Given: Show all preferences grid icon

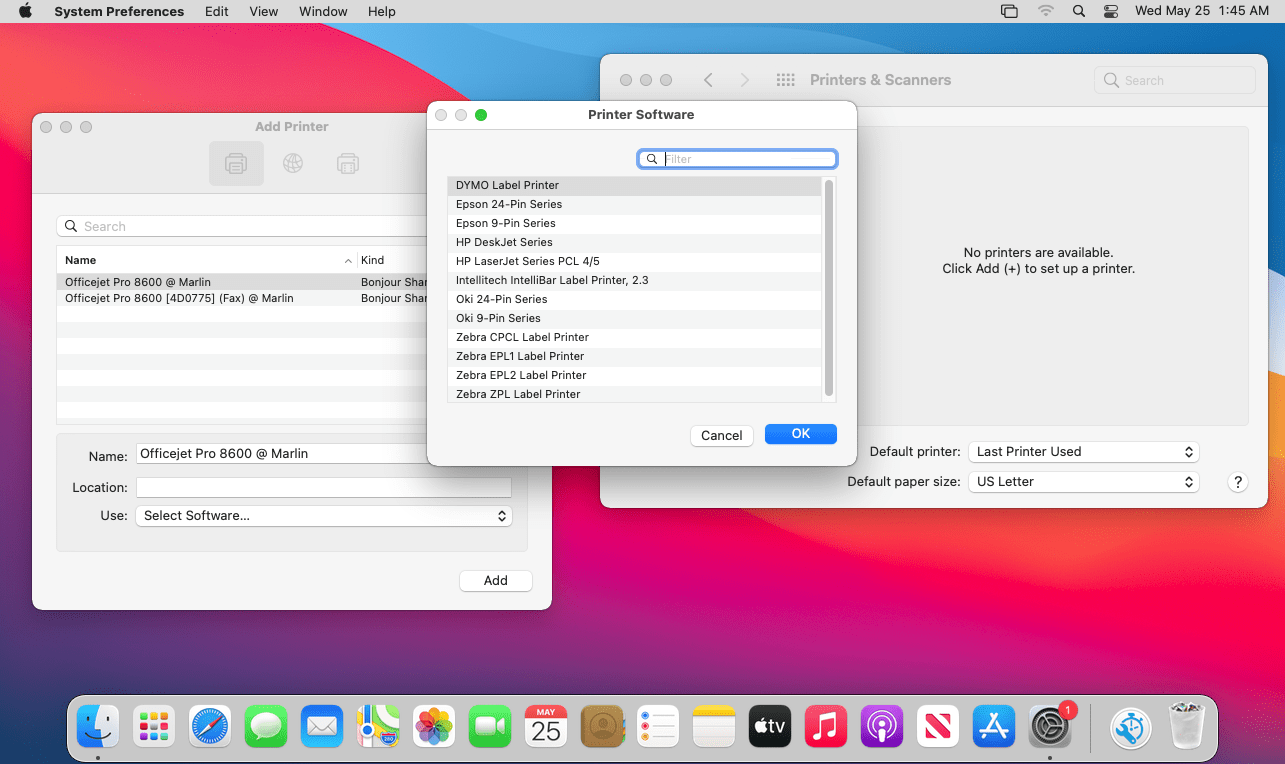Looking at the screenshot, I should tap(785, 80).
